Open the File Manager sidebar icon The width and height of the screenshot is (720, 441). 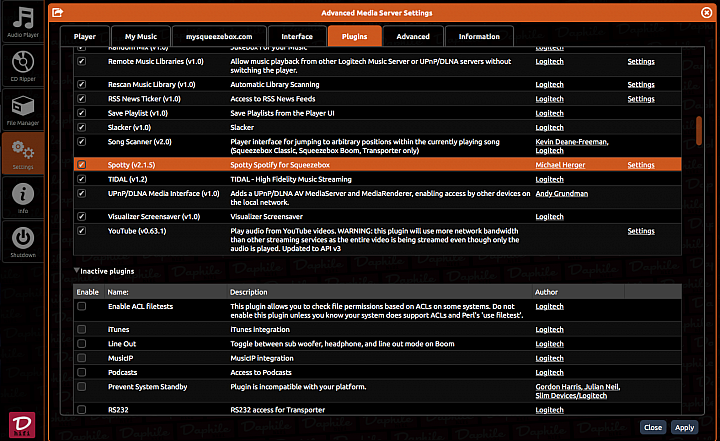(x=23, y=110)
